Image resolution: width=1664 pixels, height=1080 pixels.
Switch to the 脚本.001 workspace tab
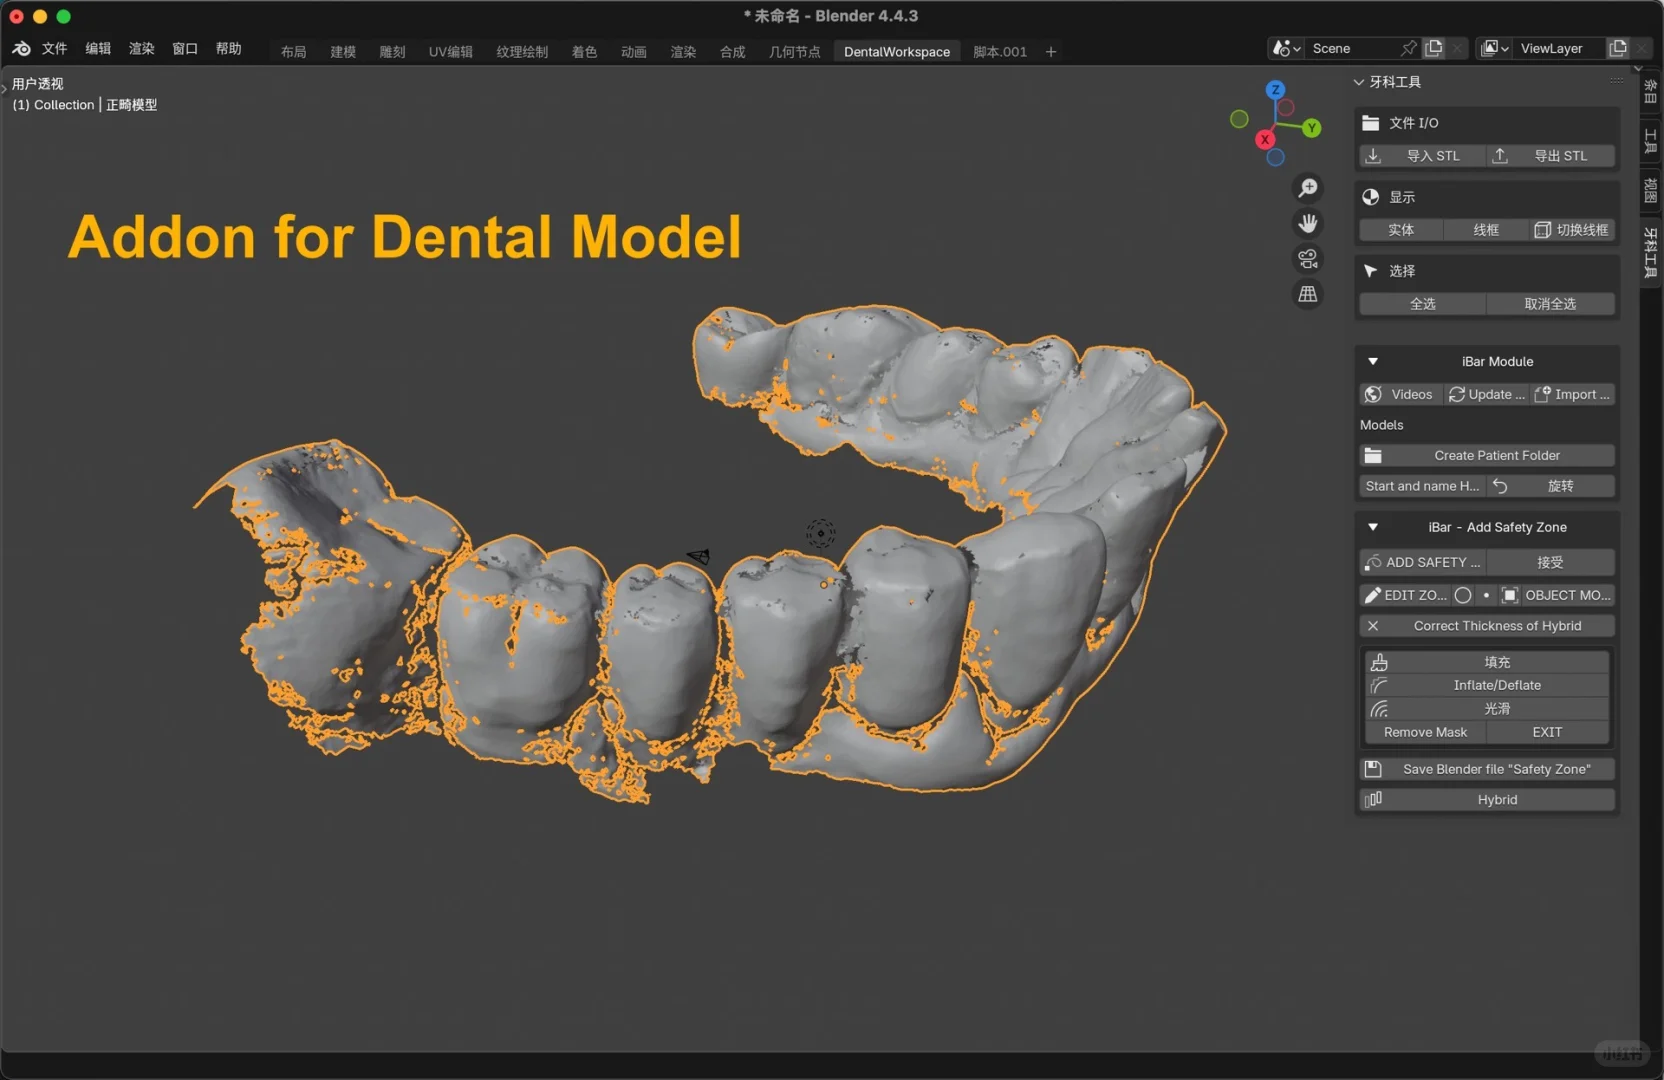click(1000, 52)
